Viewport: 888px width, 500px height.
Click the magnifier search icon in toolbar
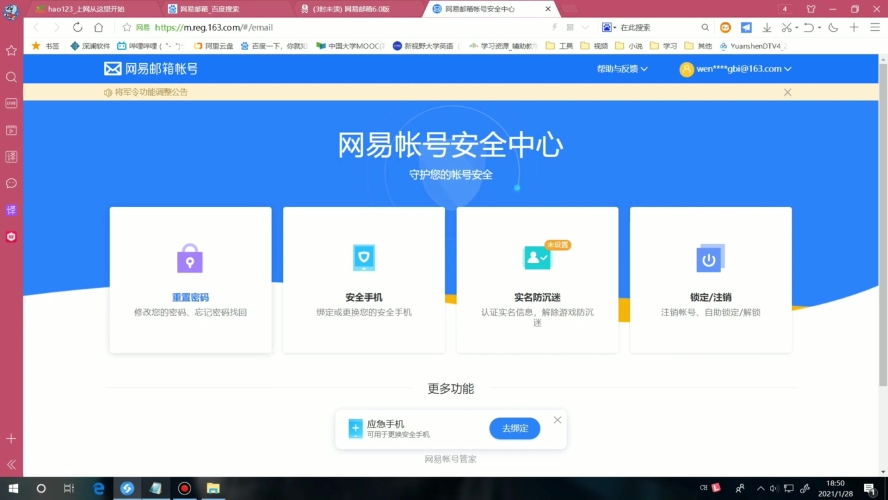pyautogui.click(x=705, y=27)
